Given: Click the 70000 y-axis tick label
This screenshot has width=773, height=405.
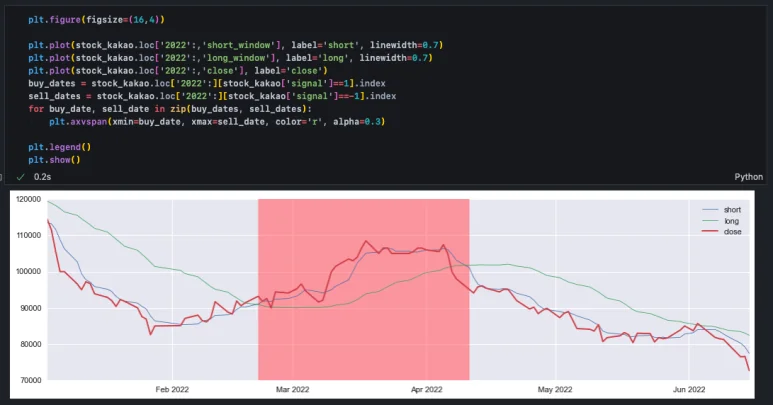Looking at the screenshot, I should [30, 380].
